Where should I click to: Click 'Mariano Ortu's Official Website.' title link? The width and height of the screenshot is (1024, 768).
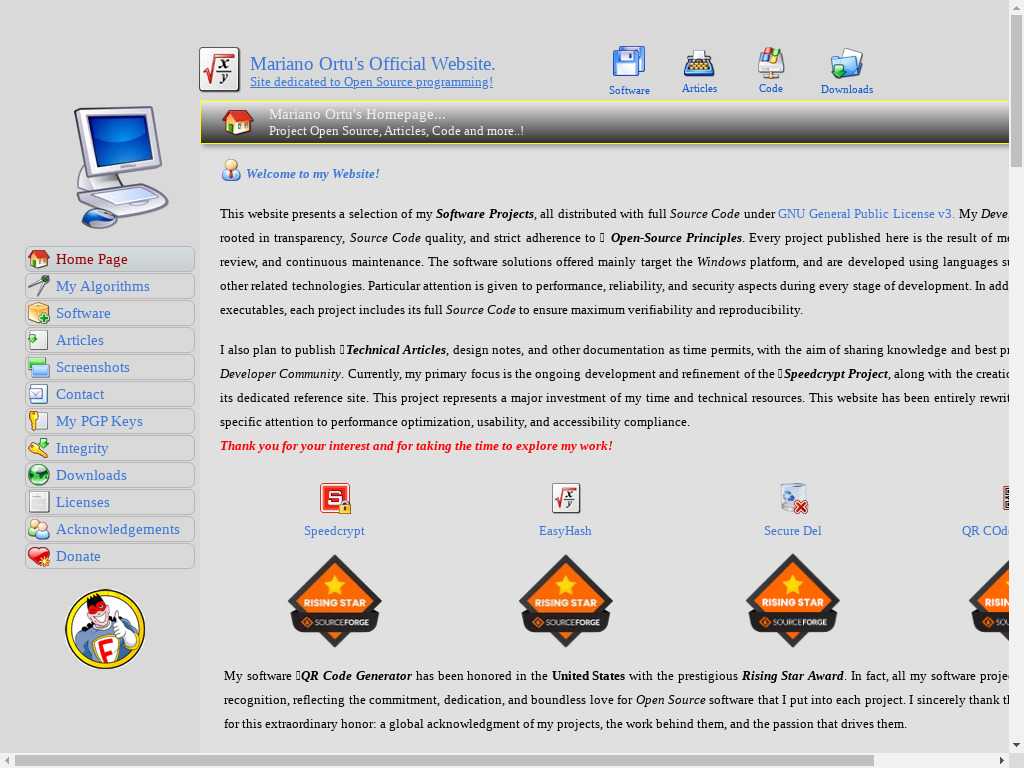(x=372, y=64)
